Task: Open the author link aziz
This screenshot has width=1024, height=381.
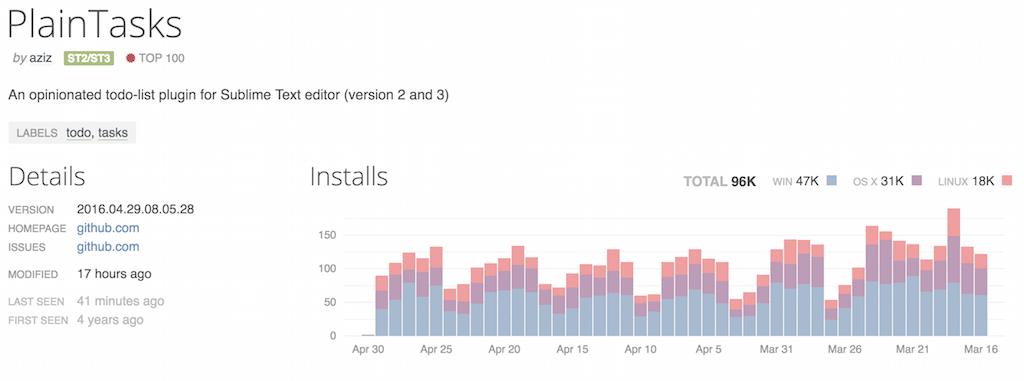Action: click(x=40, y=58)
